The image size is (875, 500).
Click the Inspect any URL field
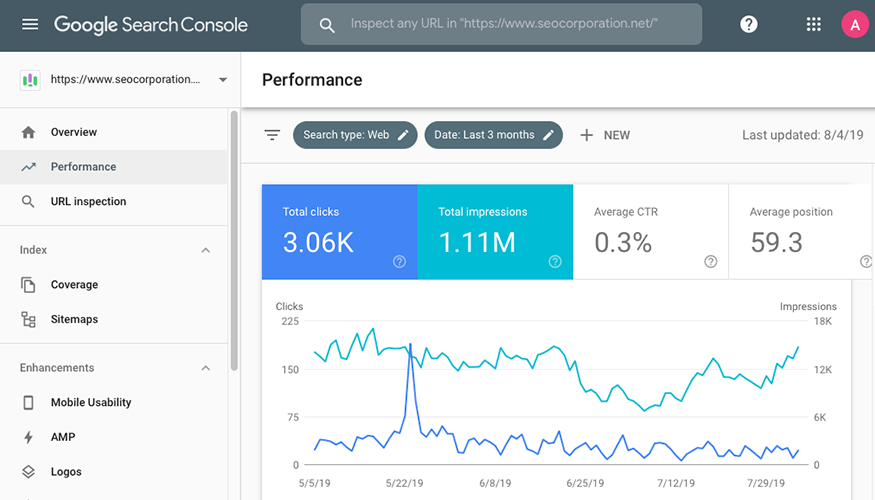click(x=501, y=24)
